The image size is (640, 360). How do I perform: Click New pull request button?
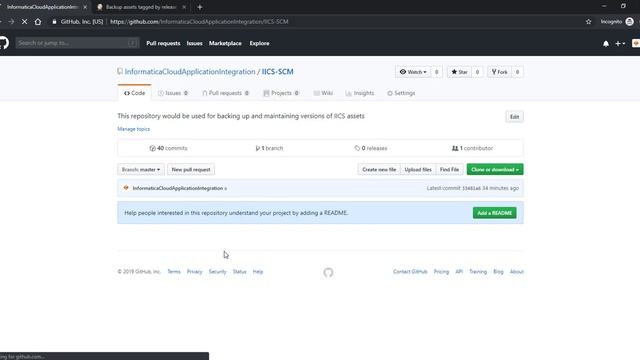pos(191,169)
